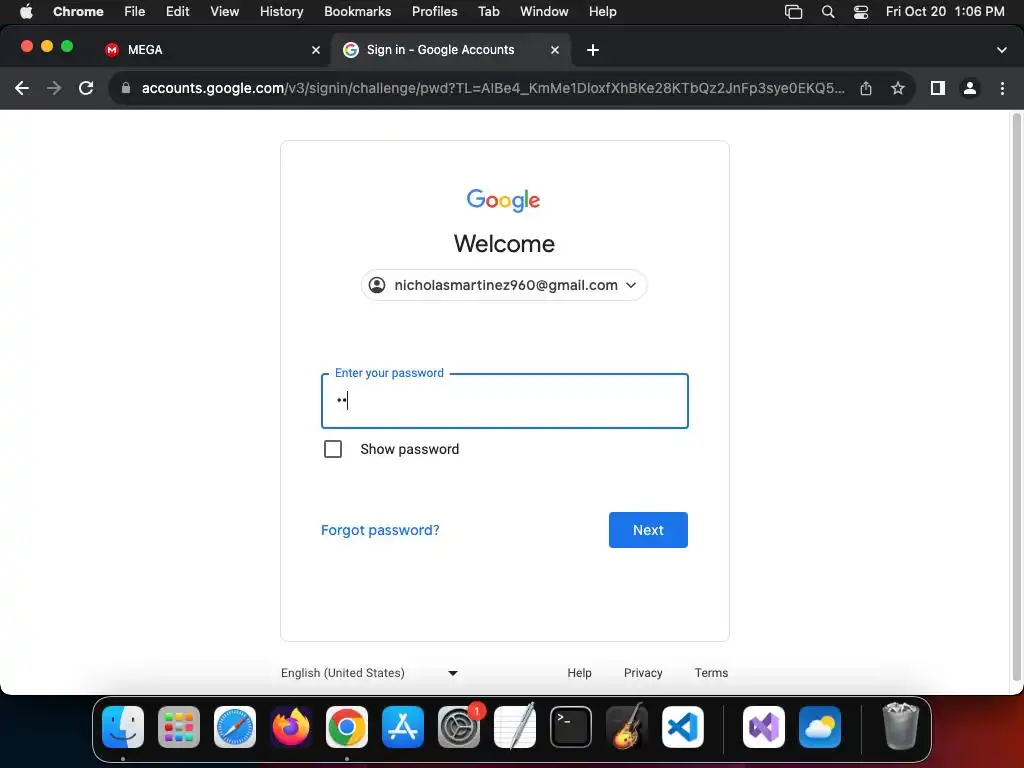The width and height of the screenshot is (1024, 768).
Task: Open the cloud weather app in dock
Action: point(820,726)
